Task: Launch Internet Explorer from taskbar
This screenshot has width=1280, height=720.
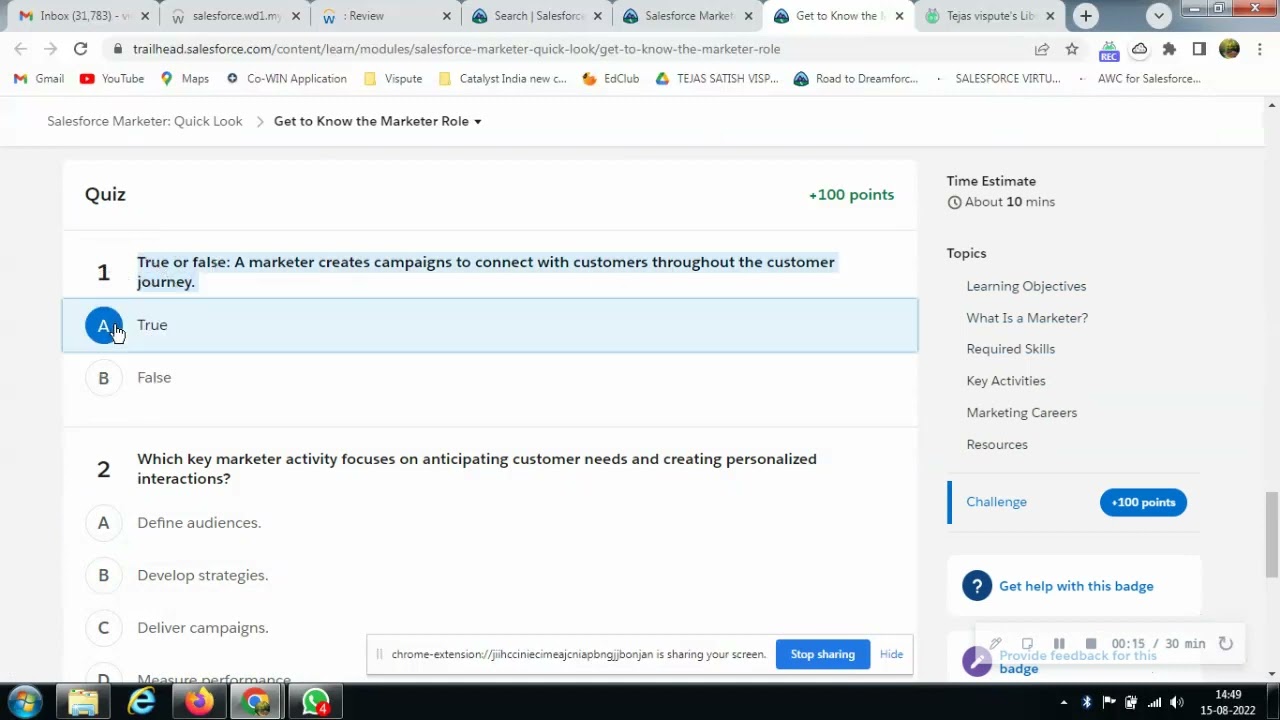Action: [141, 702]
